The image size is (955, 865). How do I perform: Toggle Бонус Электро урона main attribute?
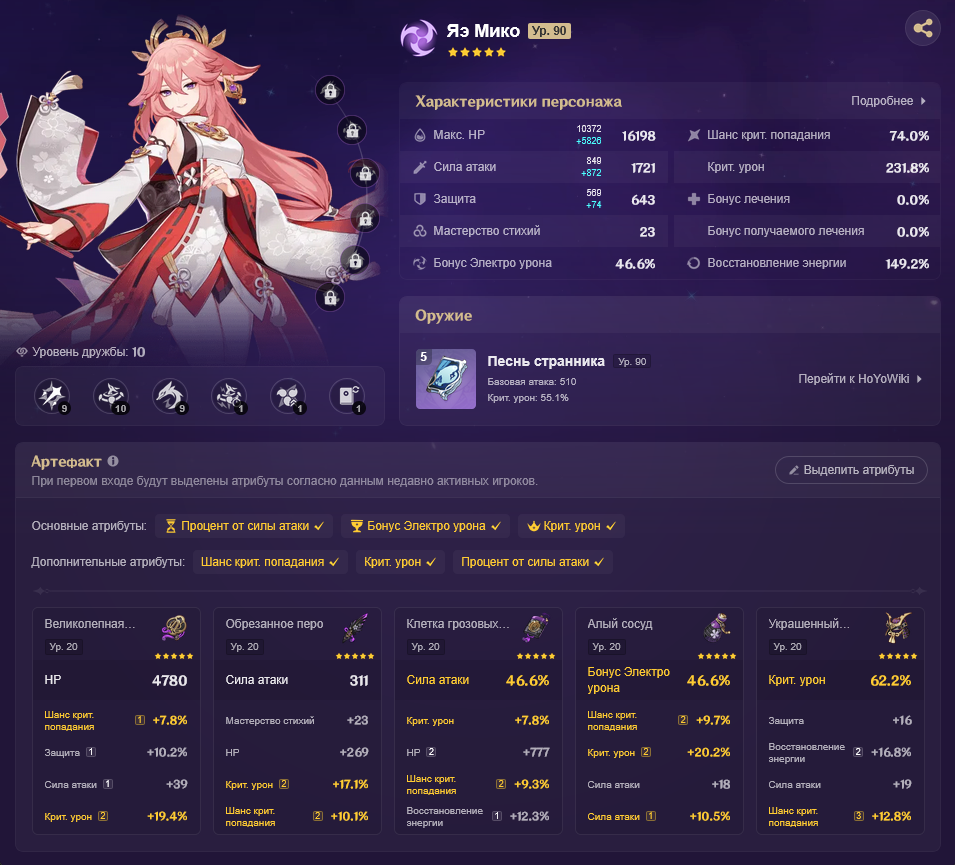[x=425, y=526]
